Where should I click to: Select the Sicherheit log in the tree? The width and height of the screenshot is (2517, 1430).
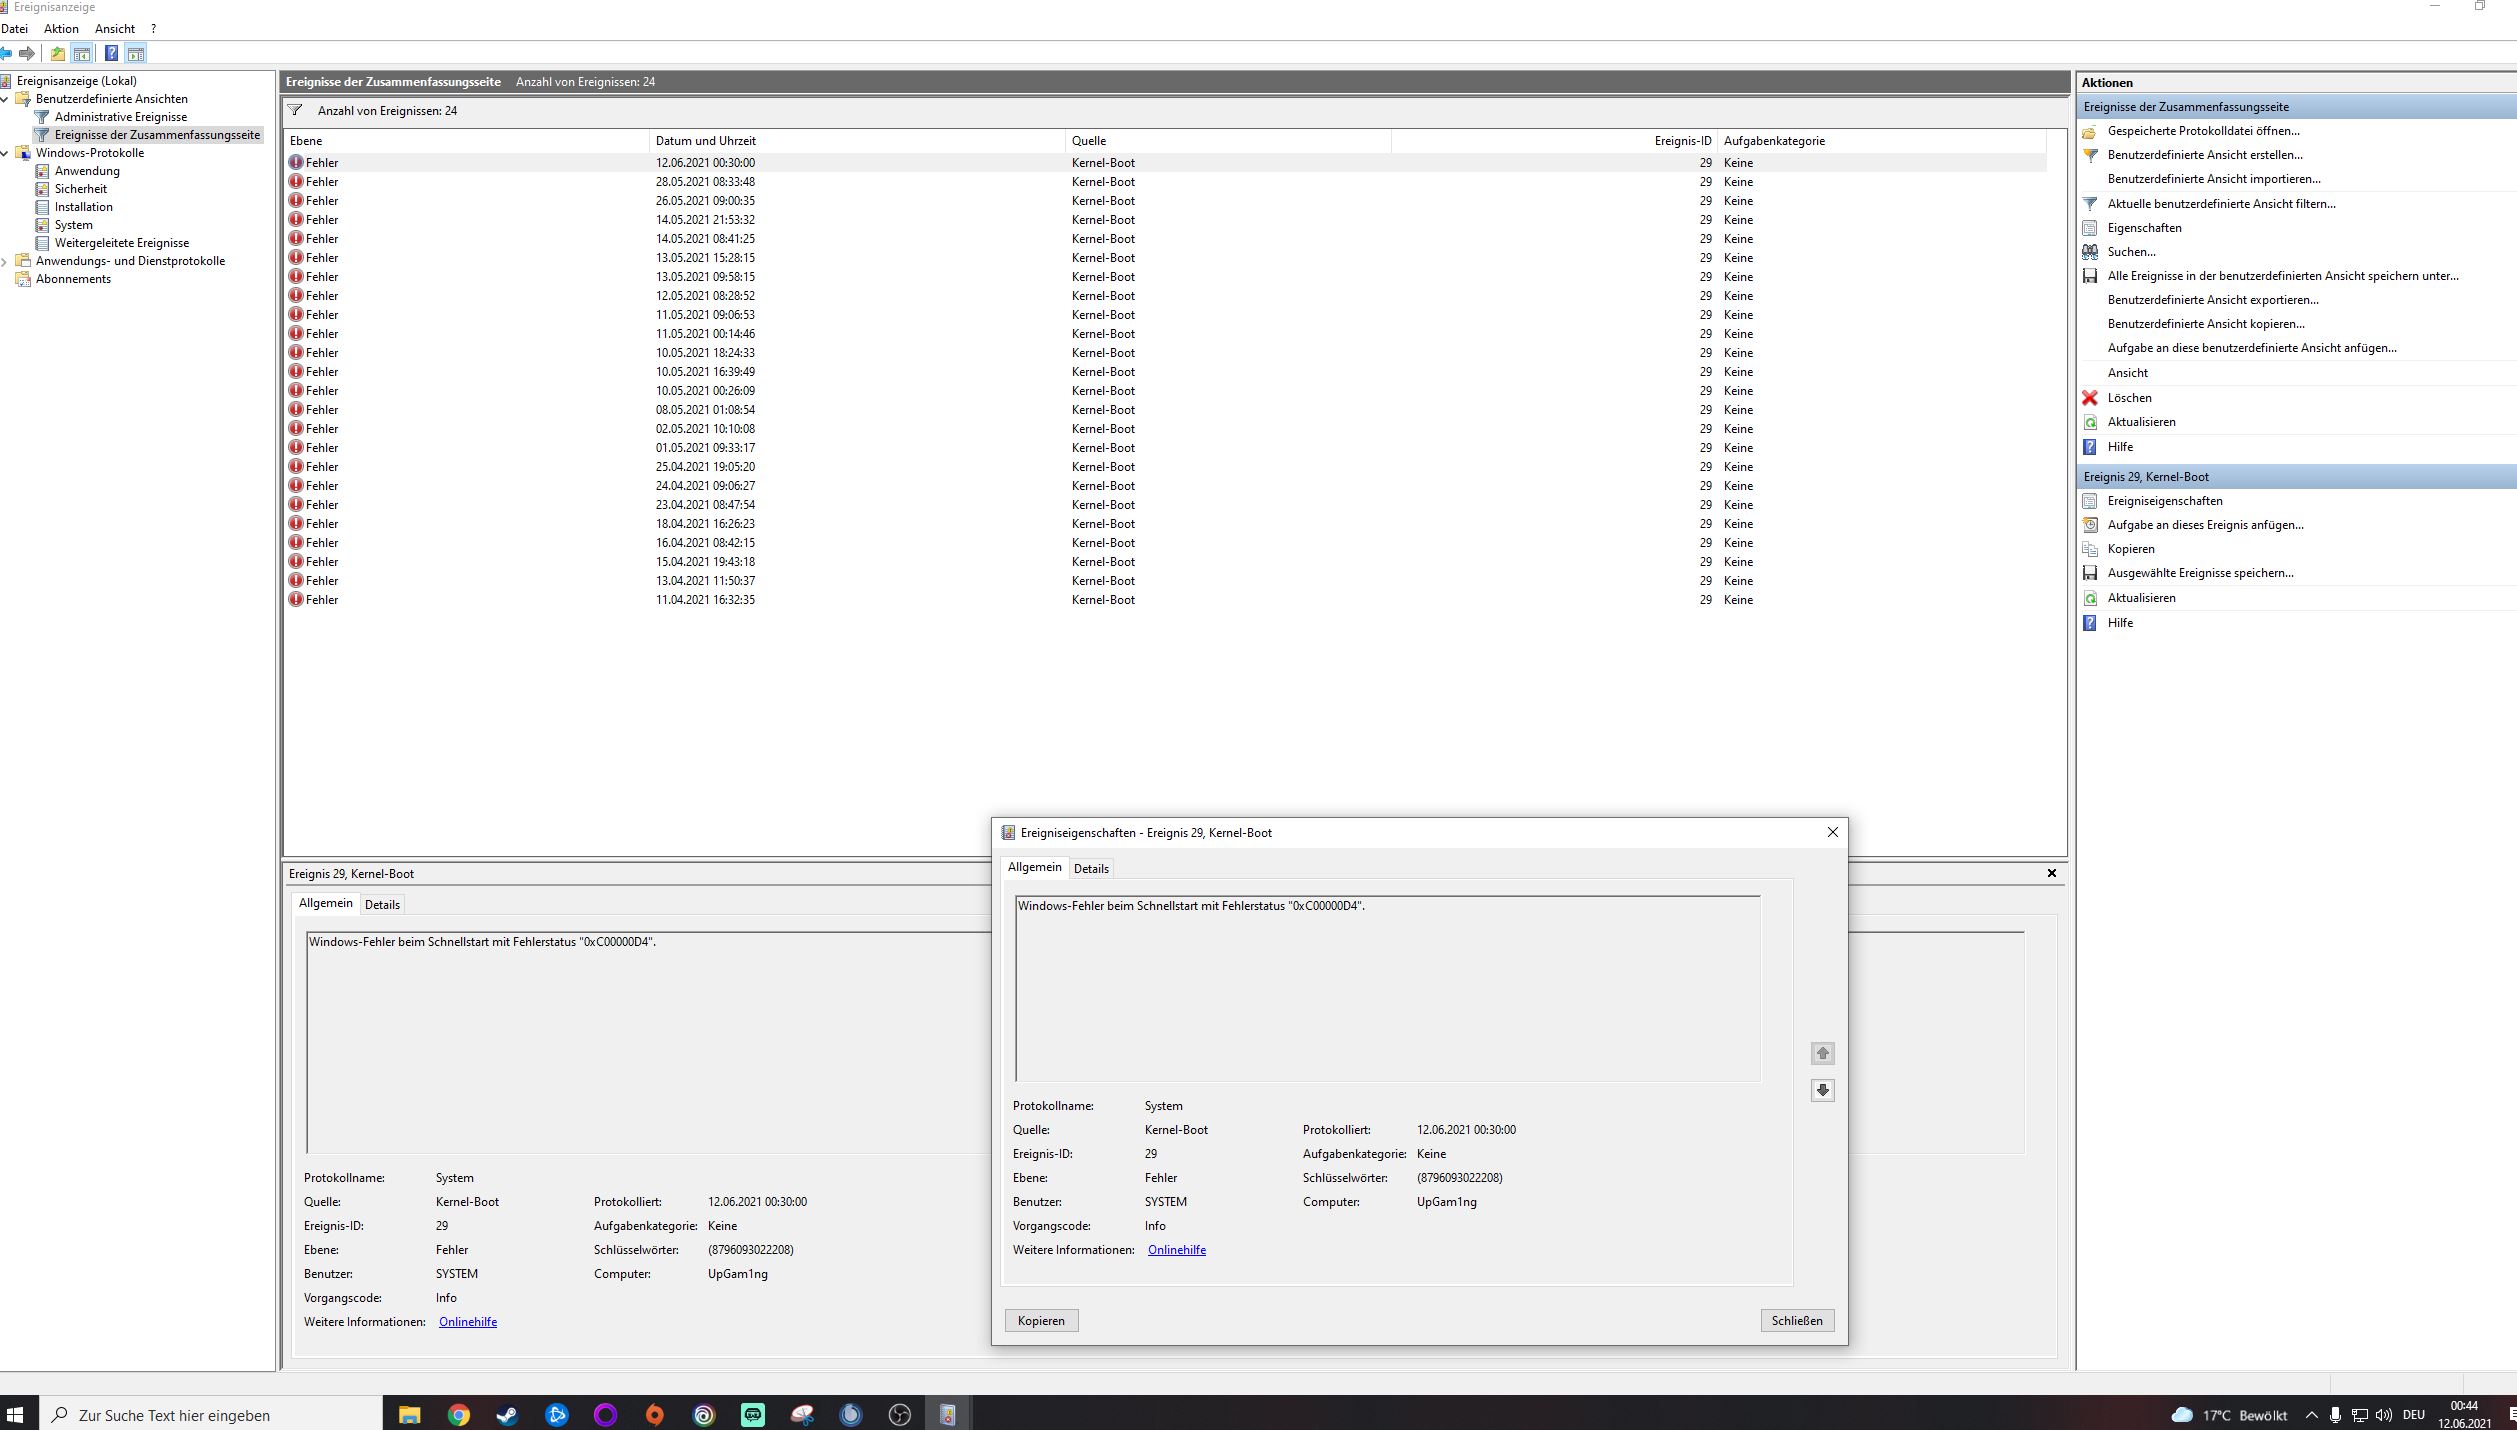tap(80, 189)
